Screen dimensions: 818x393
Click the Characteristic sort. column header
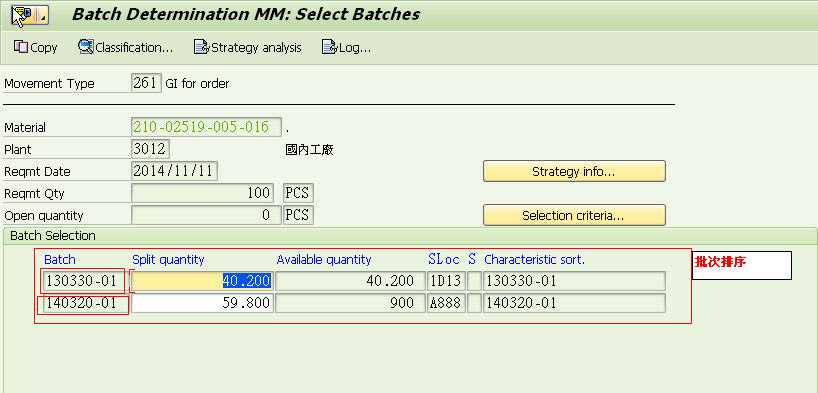coord(535,259)
